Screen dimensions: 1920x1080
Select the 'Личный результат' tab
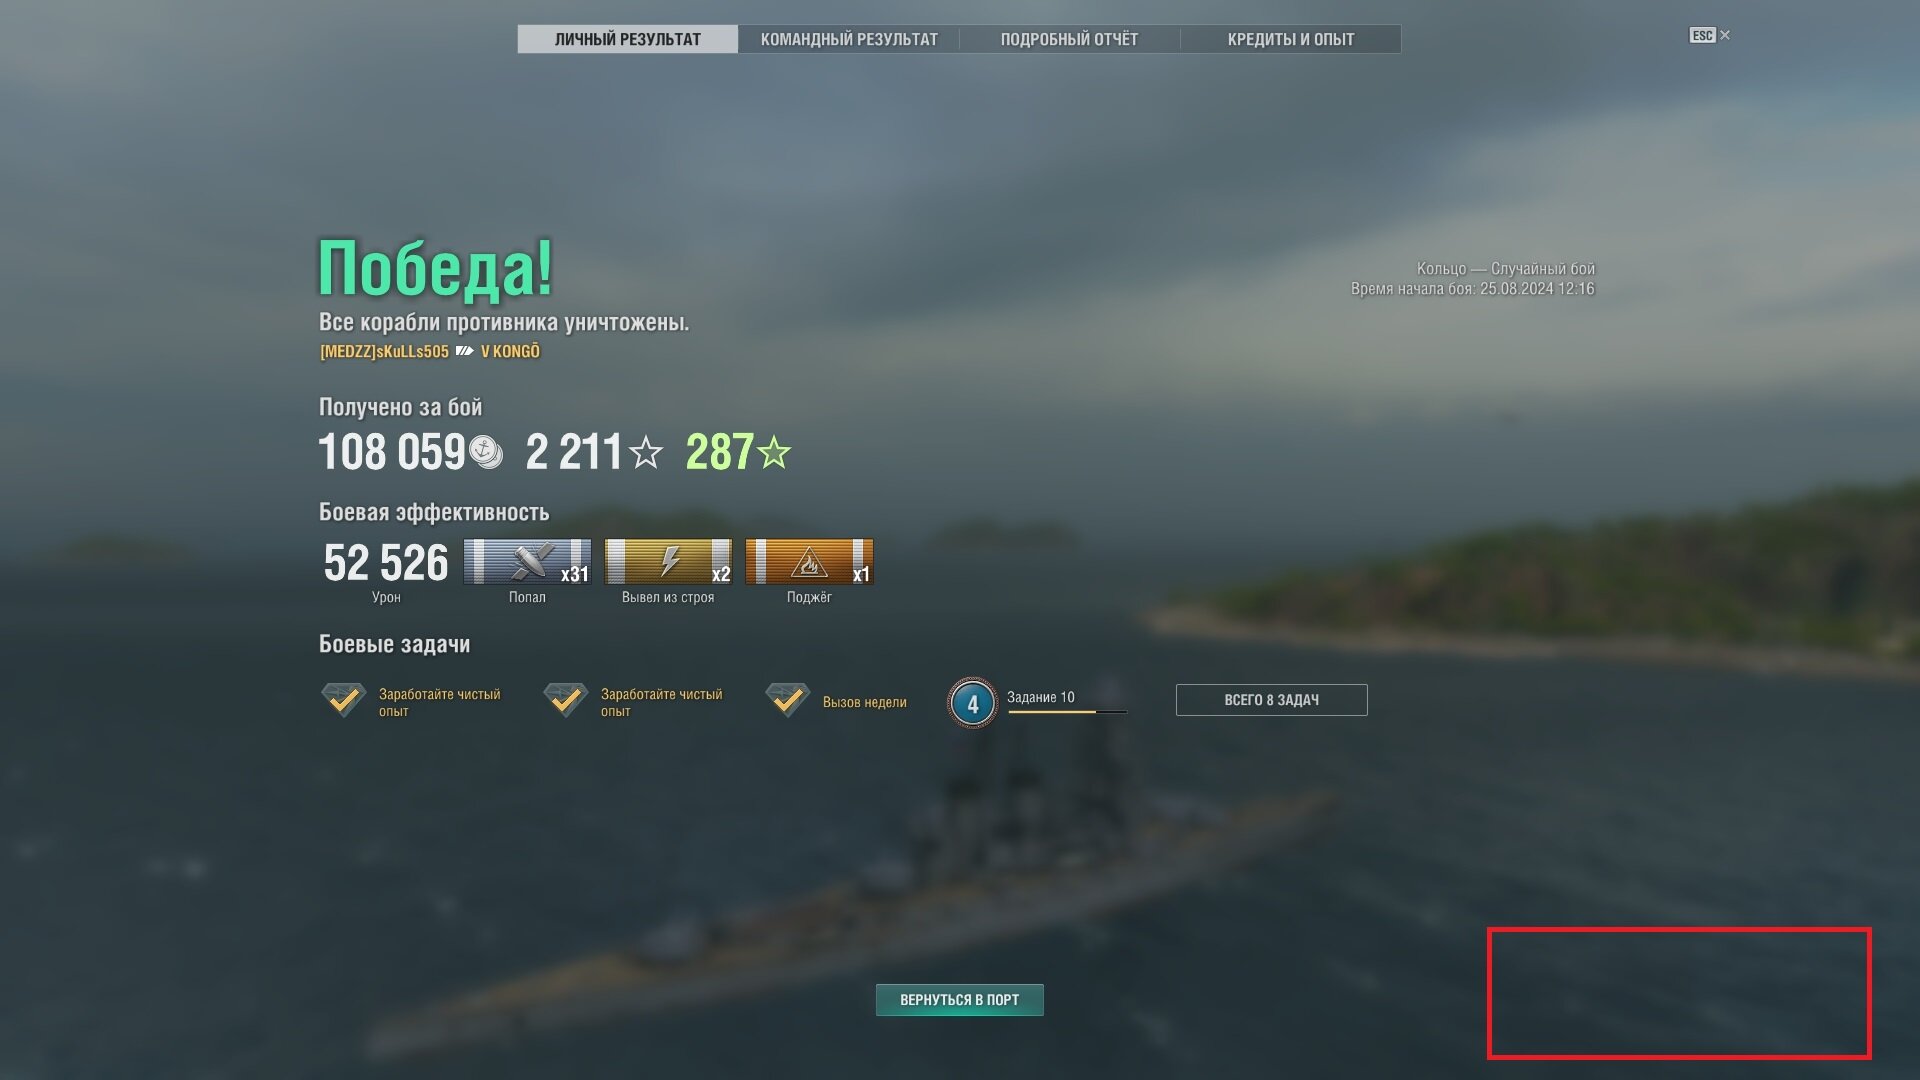coord(628,39)
